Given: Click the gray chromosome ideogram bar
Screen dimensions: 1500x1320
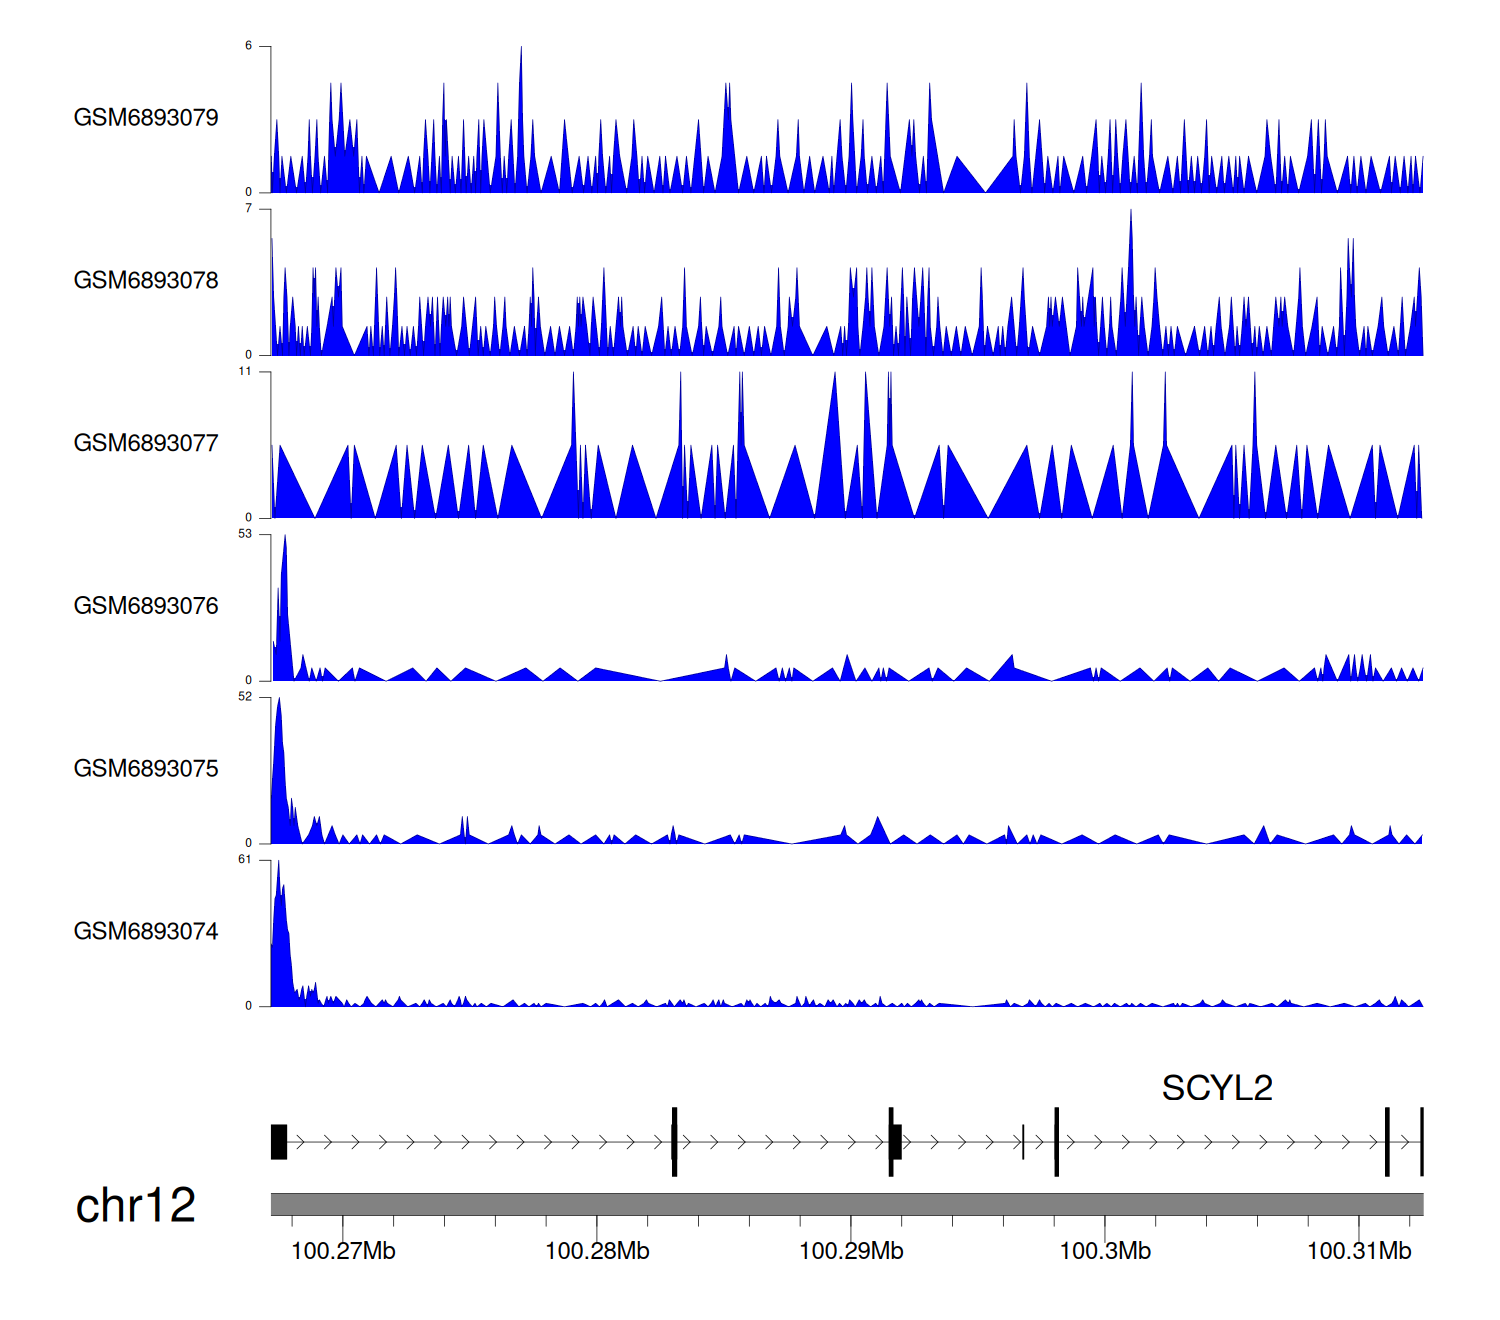Looking at the screenshot, I should tap(846, 1204).
